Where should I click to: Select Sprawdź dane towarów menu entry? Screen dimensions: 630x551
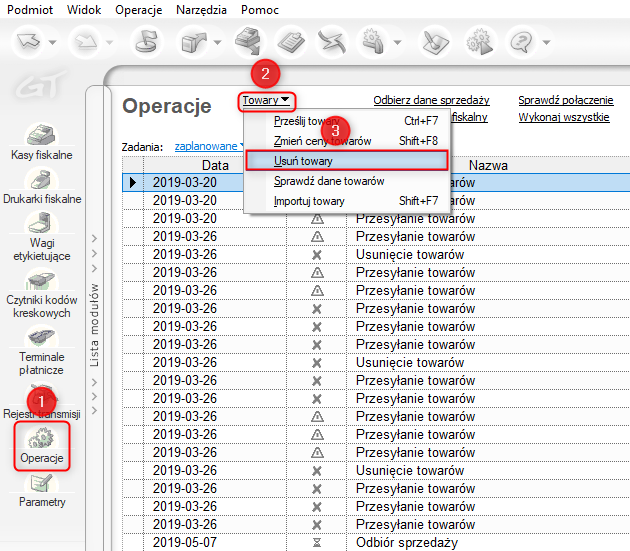(329, 181)
